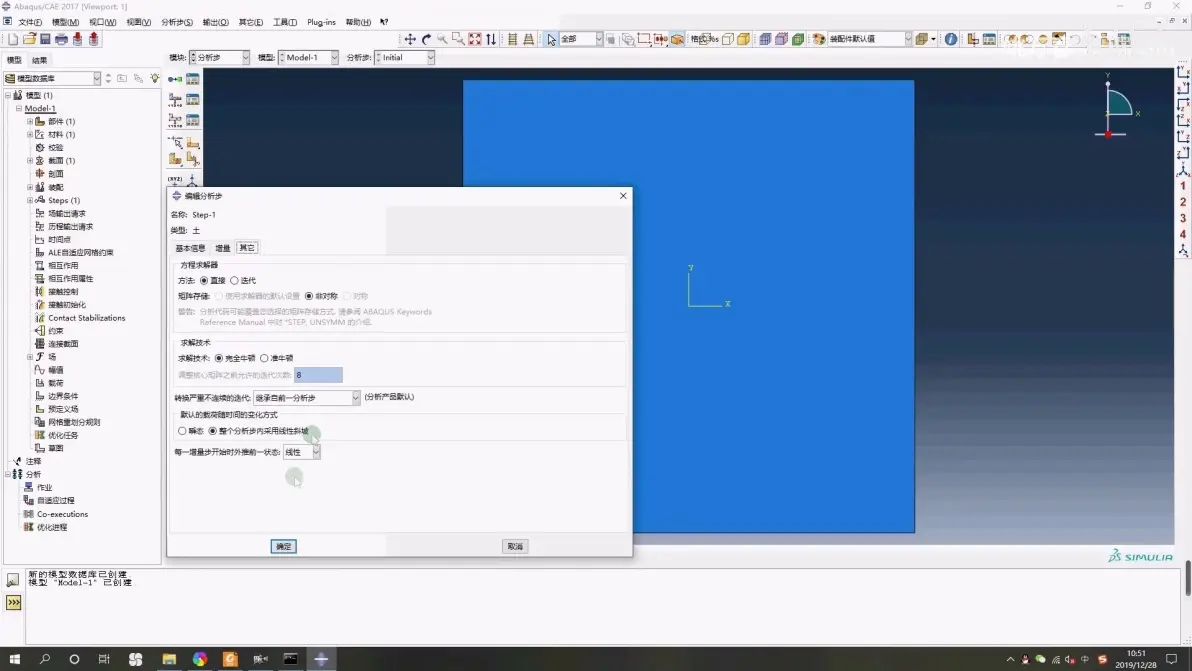This screenshot has width=1192, height=671.
Task: Click the iterations count input field
Action: point(319,375)
